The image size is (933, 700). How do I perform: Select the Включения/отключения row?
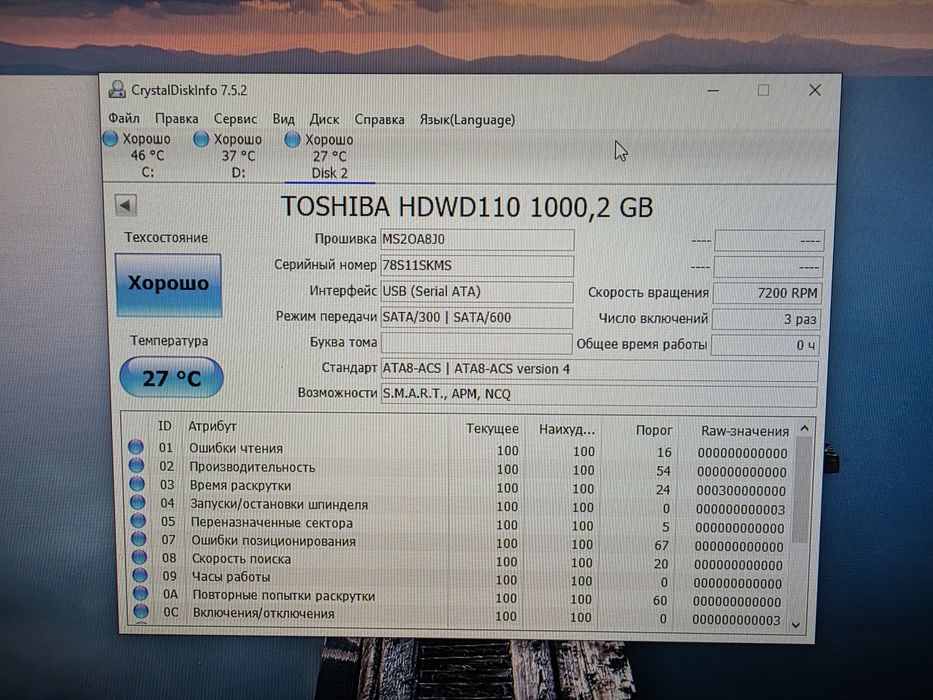pyautogui.click(x=457, y=615)
